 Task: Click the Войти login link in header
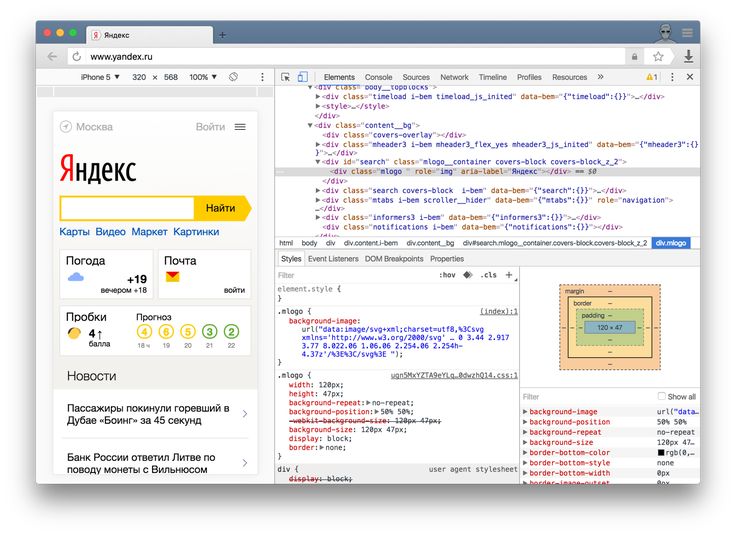[x=210, y=127]
